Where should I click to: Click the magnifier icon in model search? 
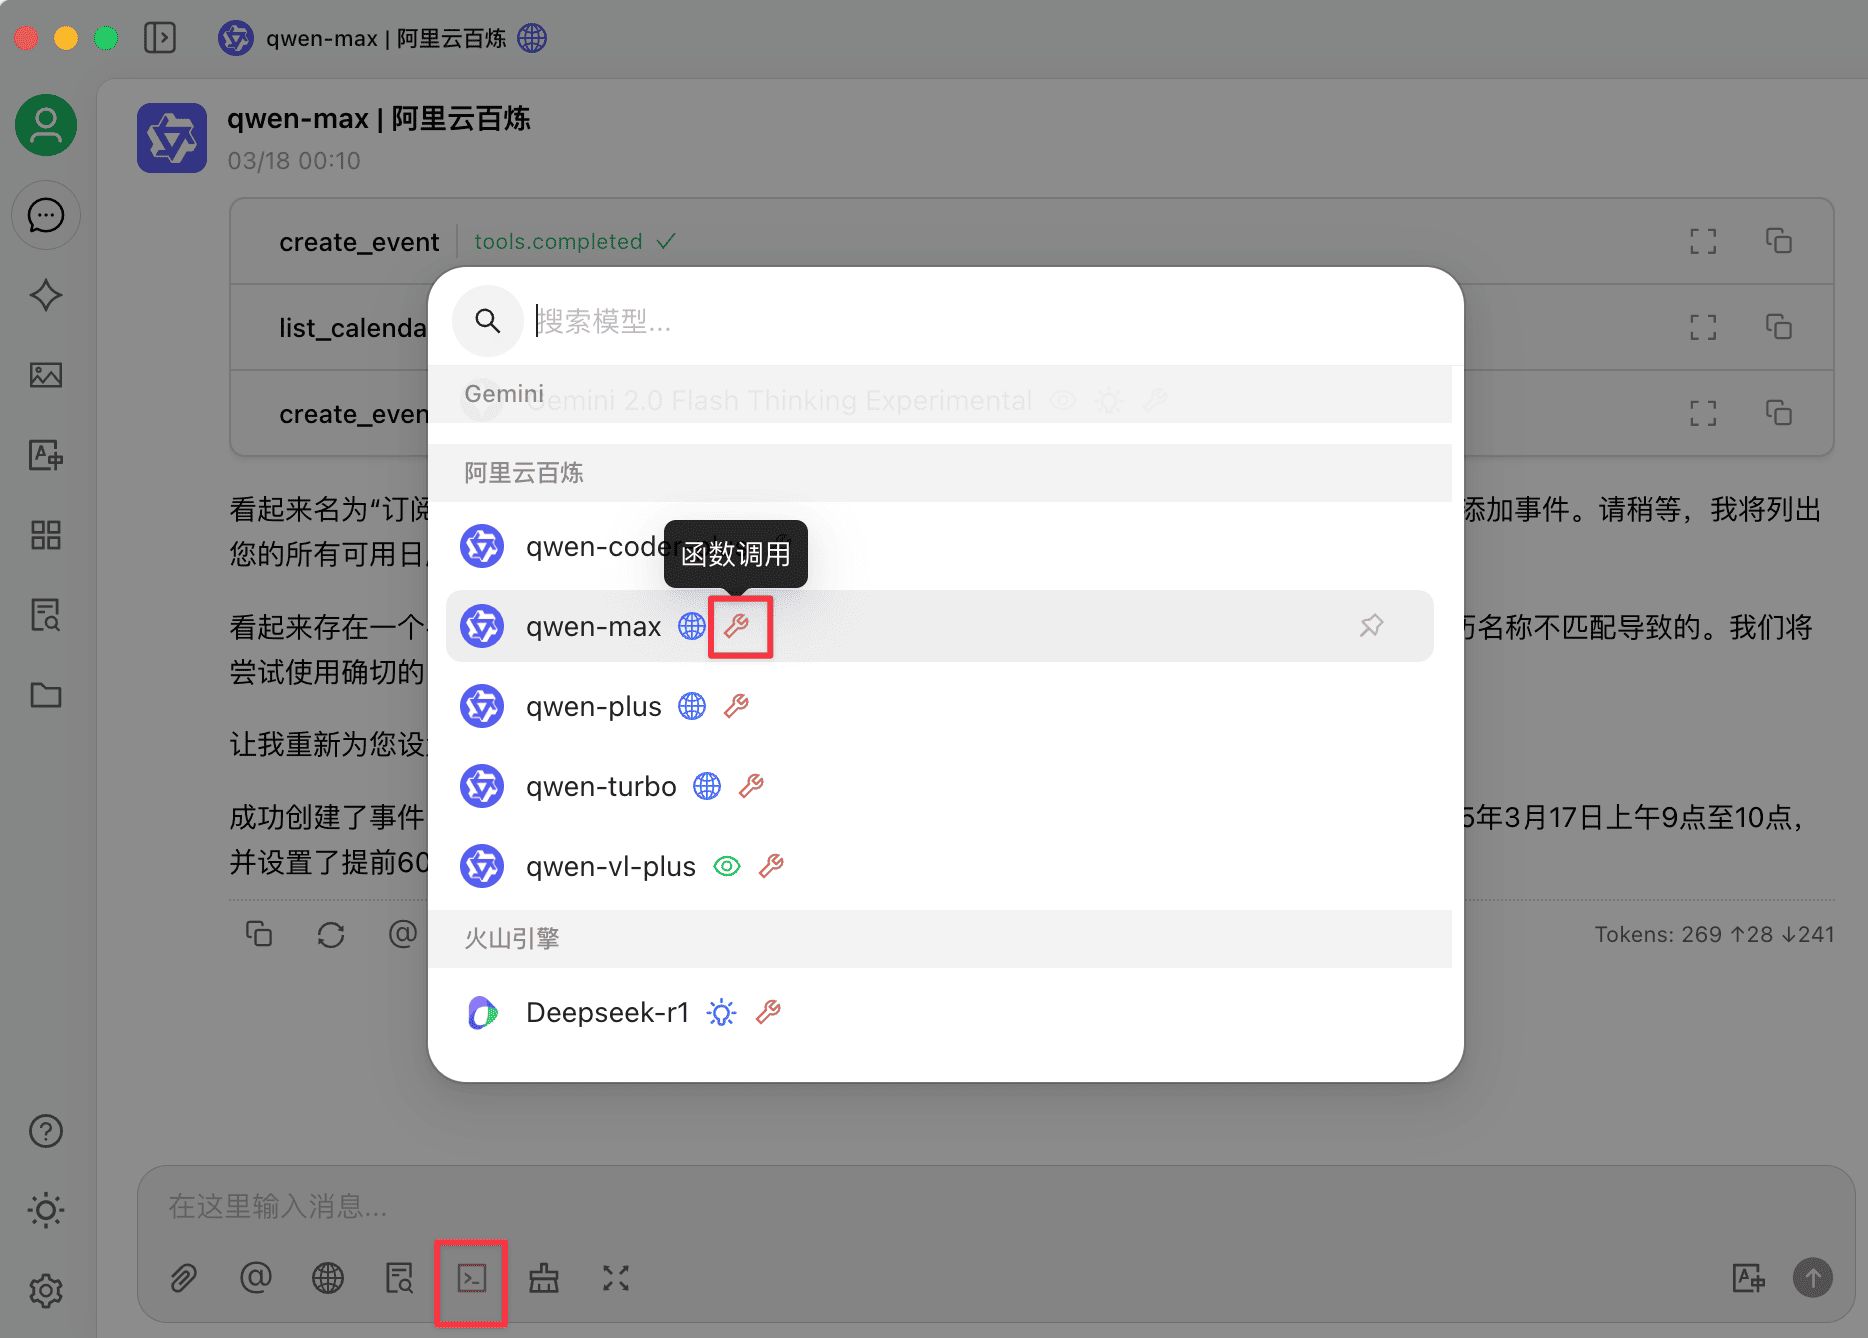pyautogui.click(x=488, y=321)
